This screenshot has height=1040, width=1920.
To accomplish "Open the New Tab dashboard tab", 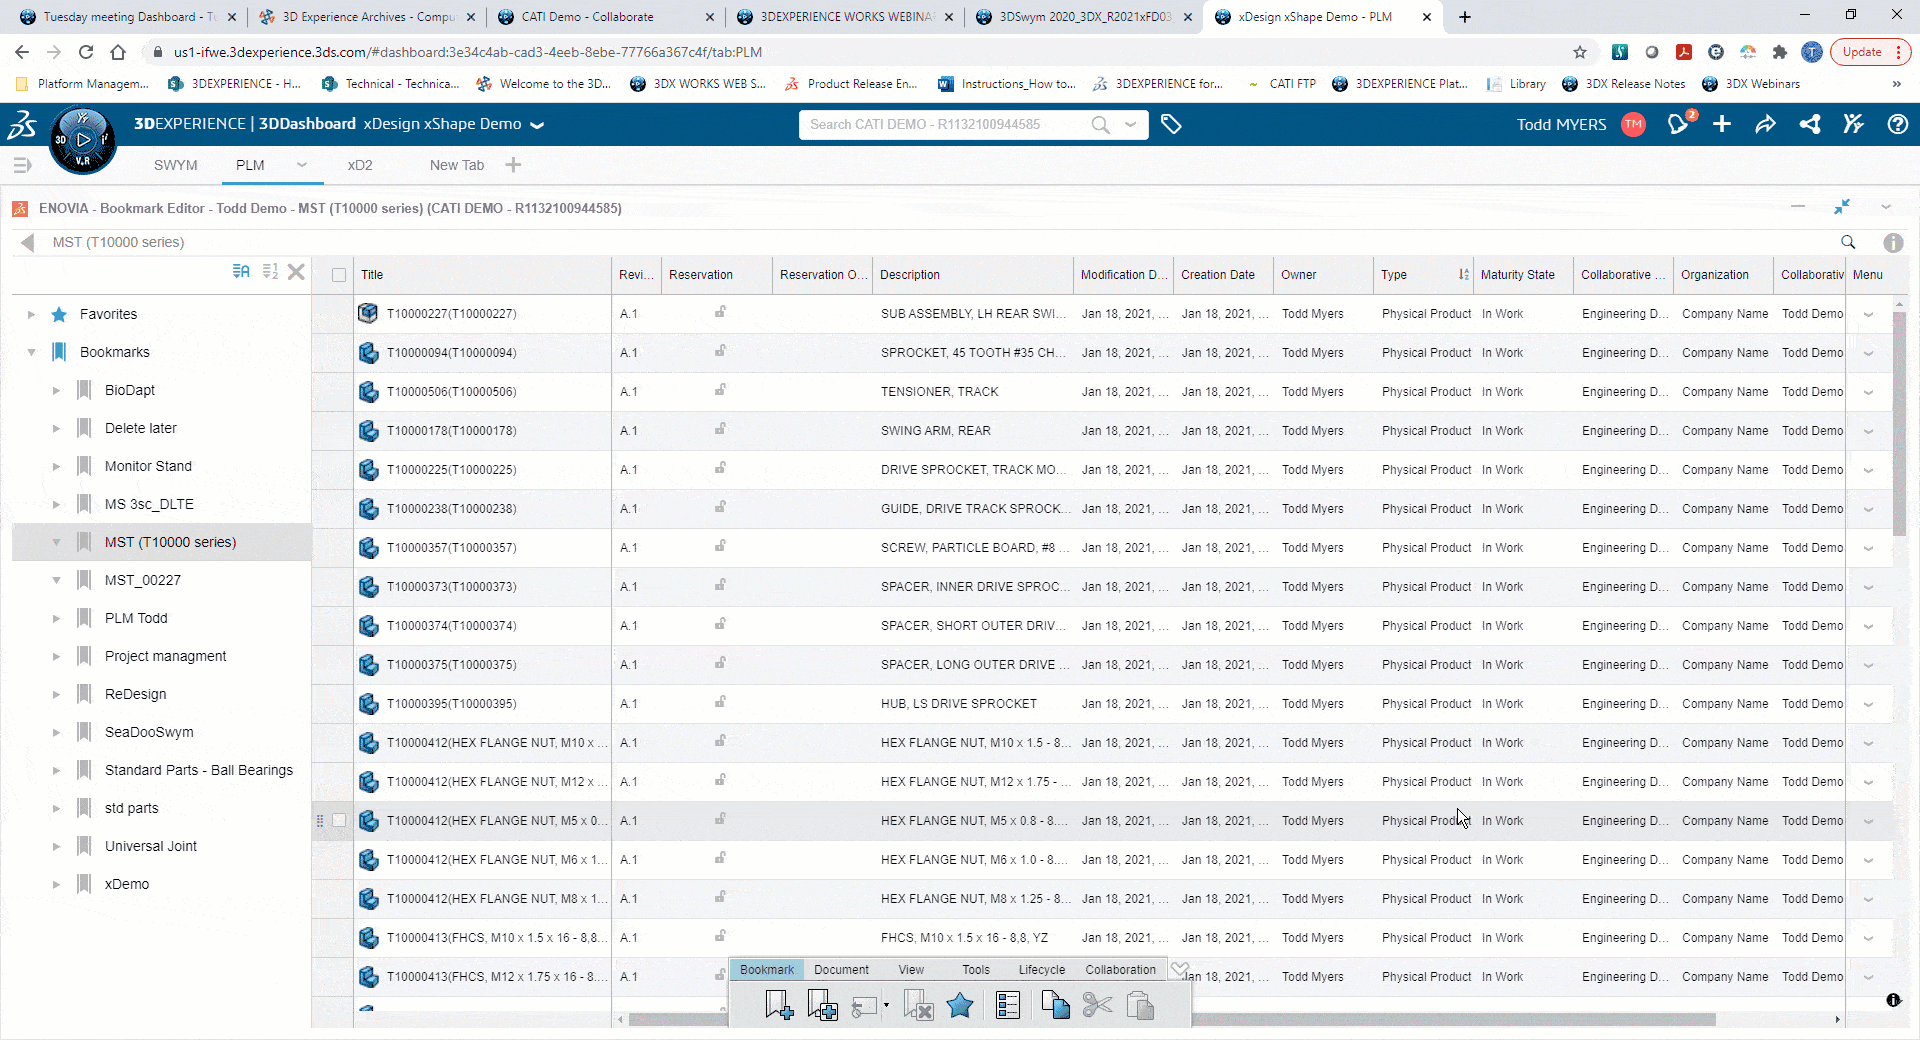I will [x=457, y=165].
